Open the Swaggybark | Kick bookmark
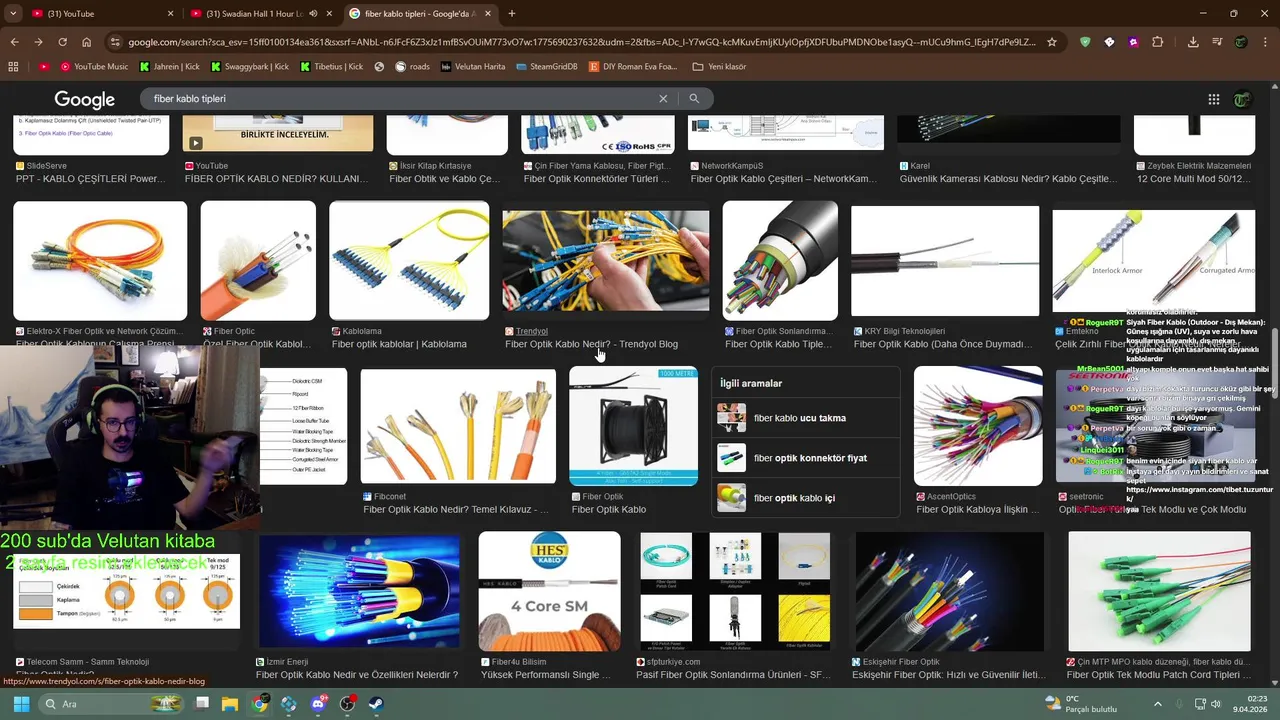 click(249, 66)
